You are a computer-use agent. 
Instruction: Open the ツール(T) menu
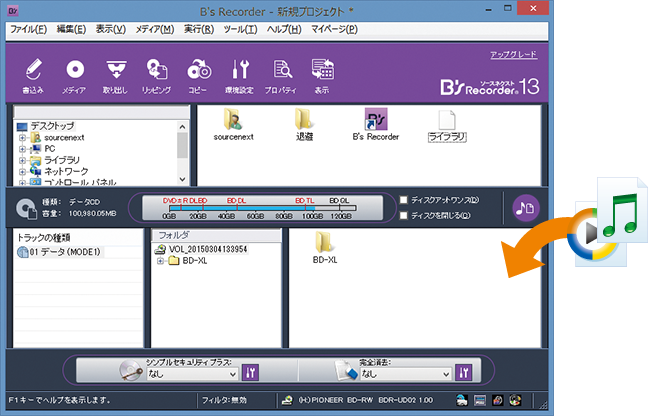point(240,29)
